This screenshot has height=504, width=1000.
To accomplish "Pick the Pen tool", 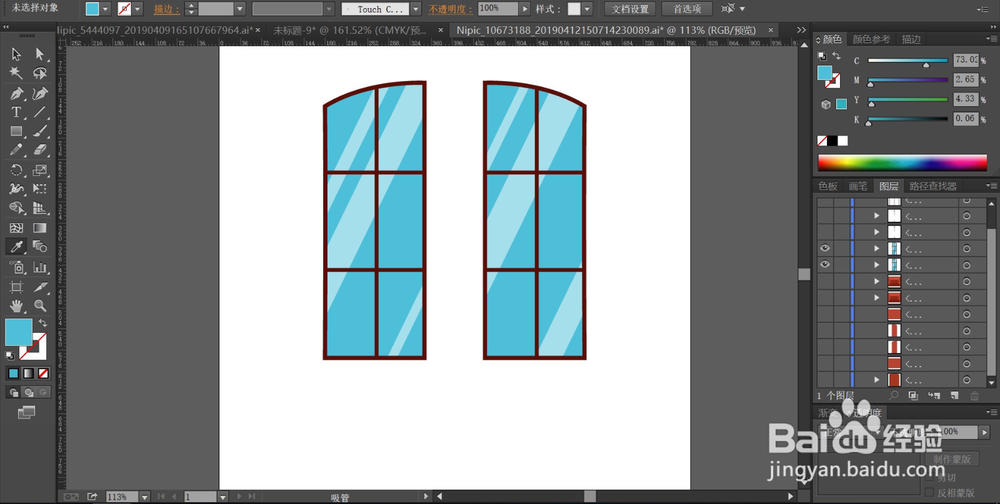I will click(17, 94).
